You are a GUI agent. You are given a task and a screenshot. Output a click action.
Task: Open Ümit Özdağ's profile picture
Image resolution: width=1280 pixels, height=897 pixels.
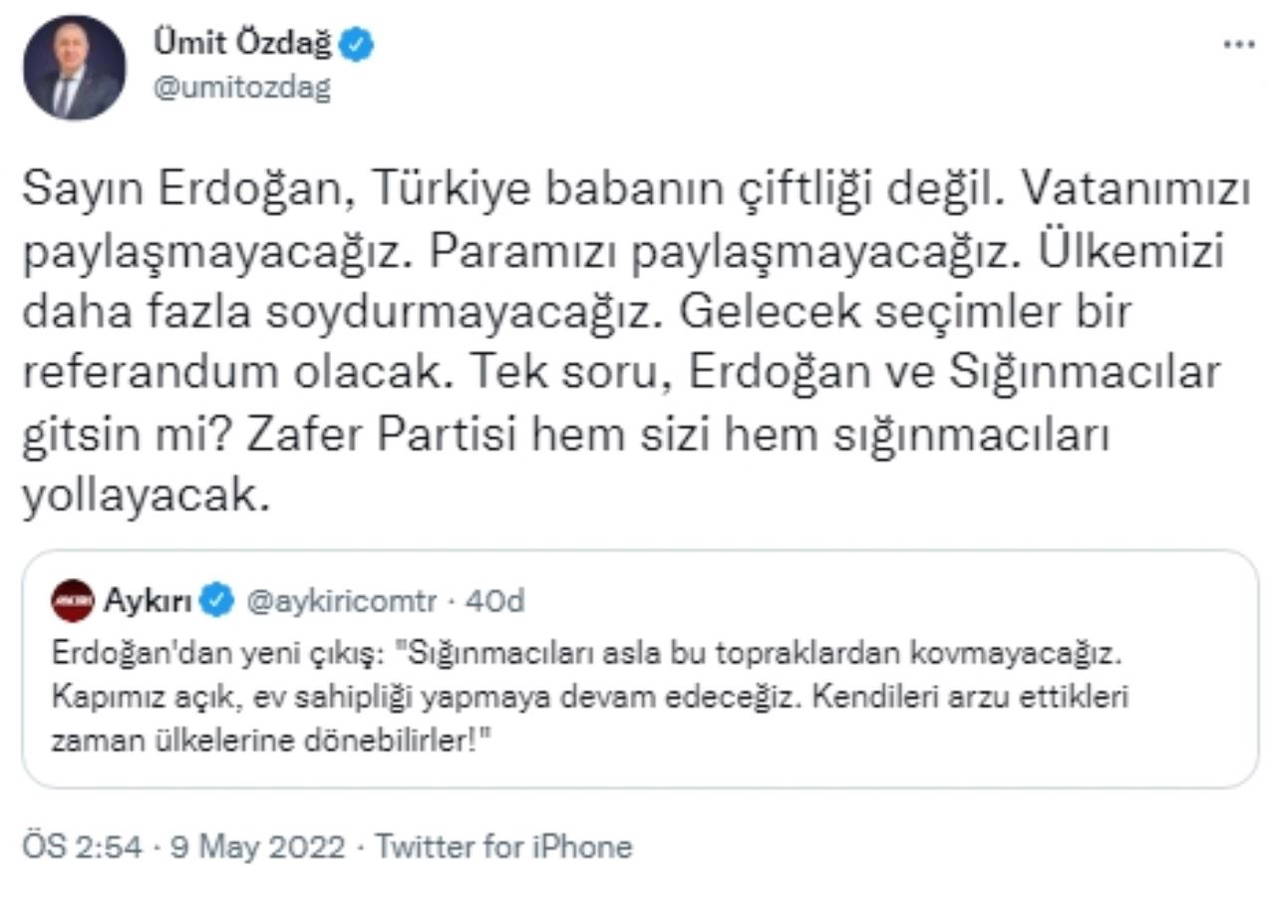(75, 68)
